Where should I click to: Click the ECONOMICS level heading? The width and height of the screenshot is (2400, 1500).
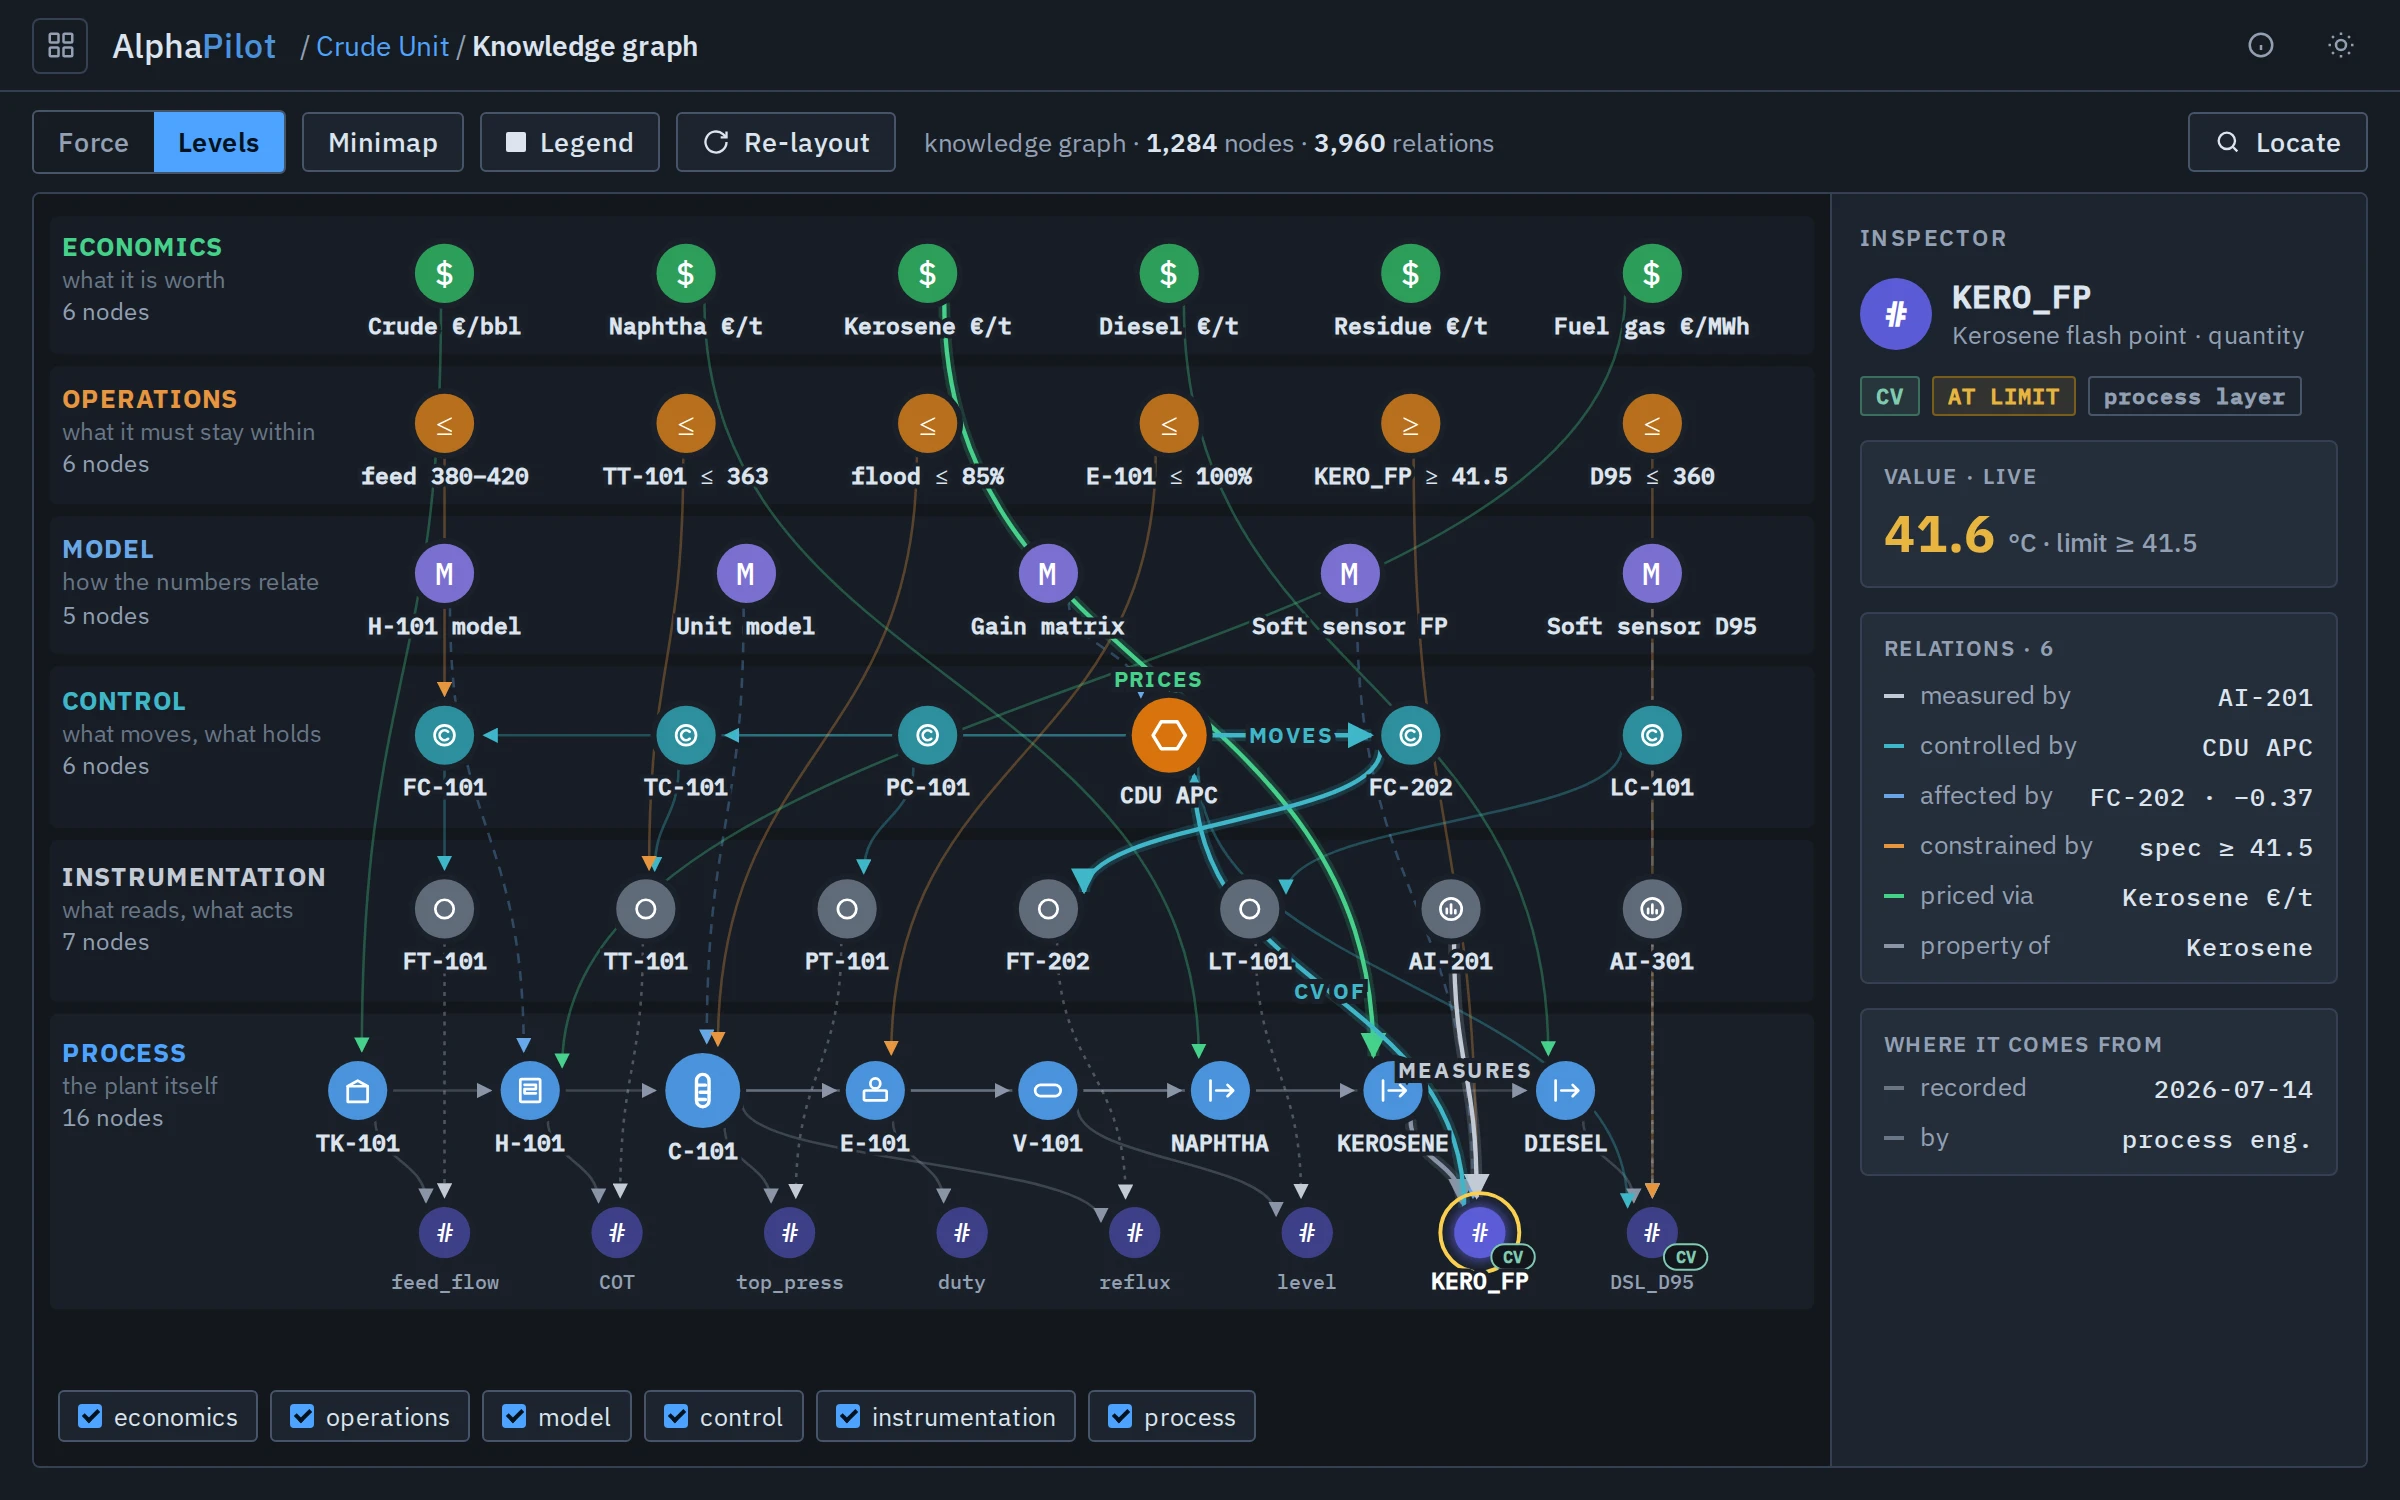point(142,247)
